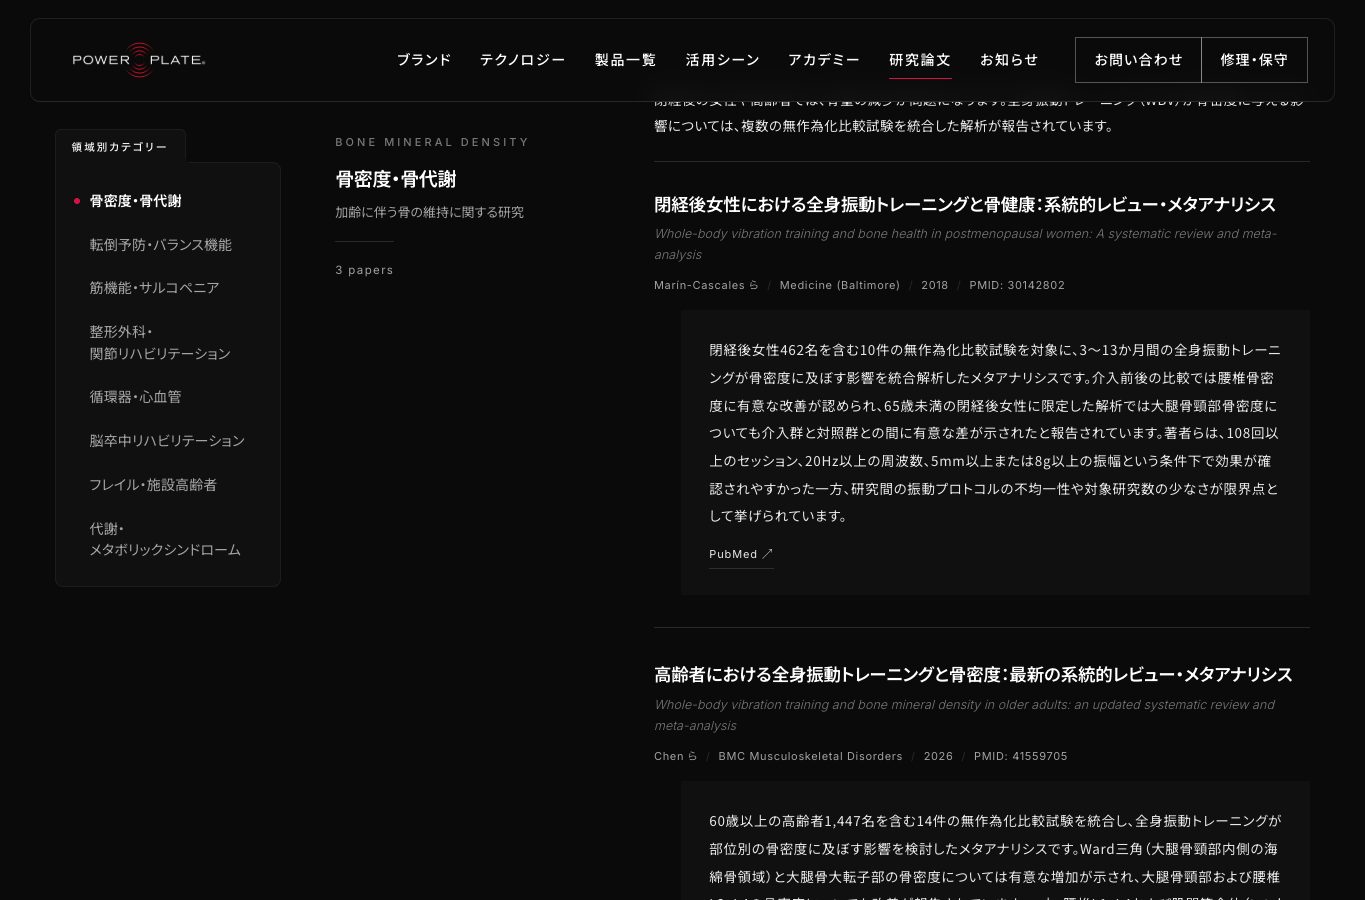
Task: Select フレイル・施設高齢者 category
Action: tap(153, 485)
